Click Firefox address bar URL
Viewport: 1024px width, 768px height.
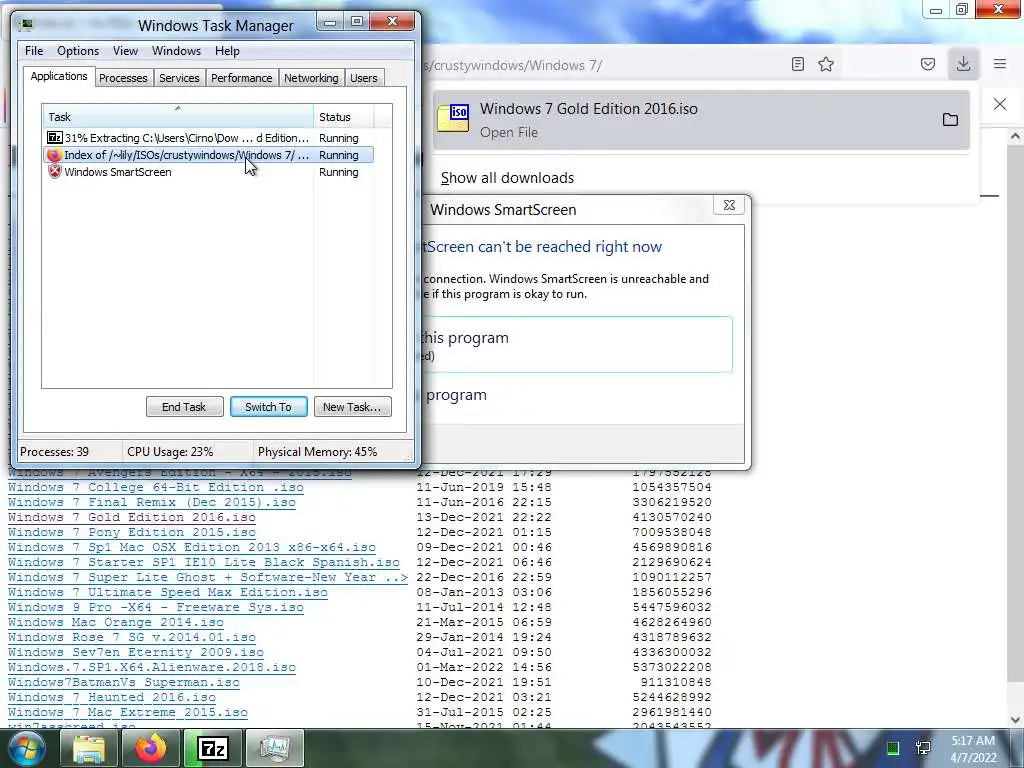point(513,65)
